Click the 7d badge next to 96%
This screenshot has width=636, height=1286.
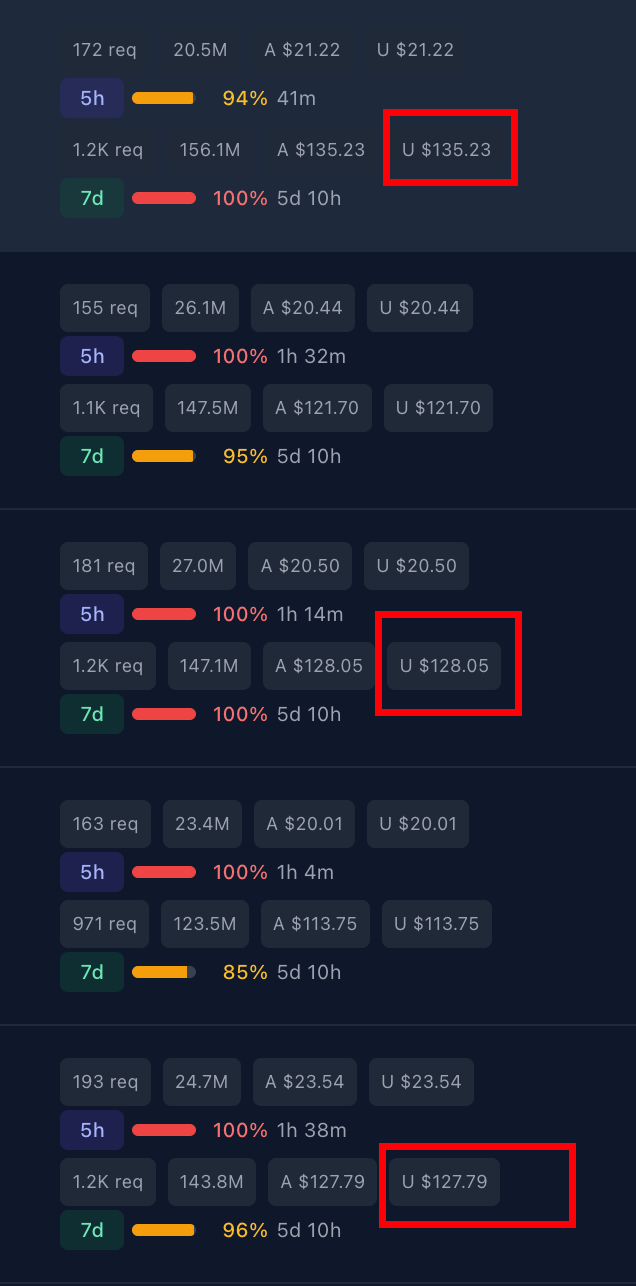click(92, 1230)
